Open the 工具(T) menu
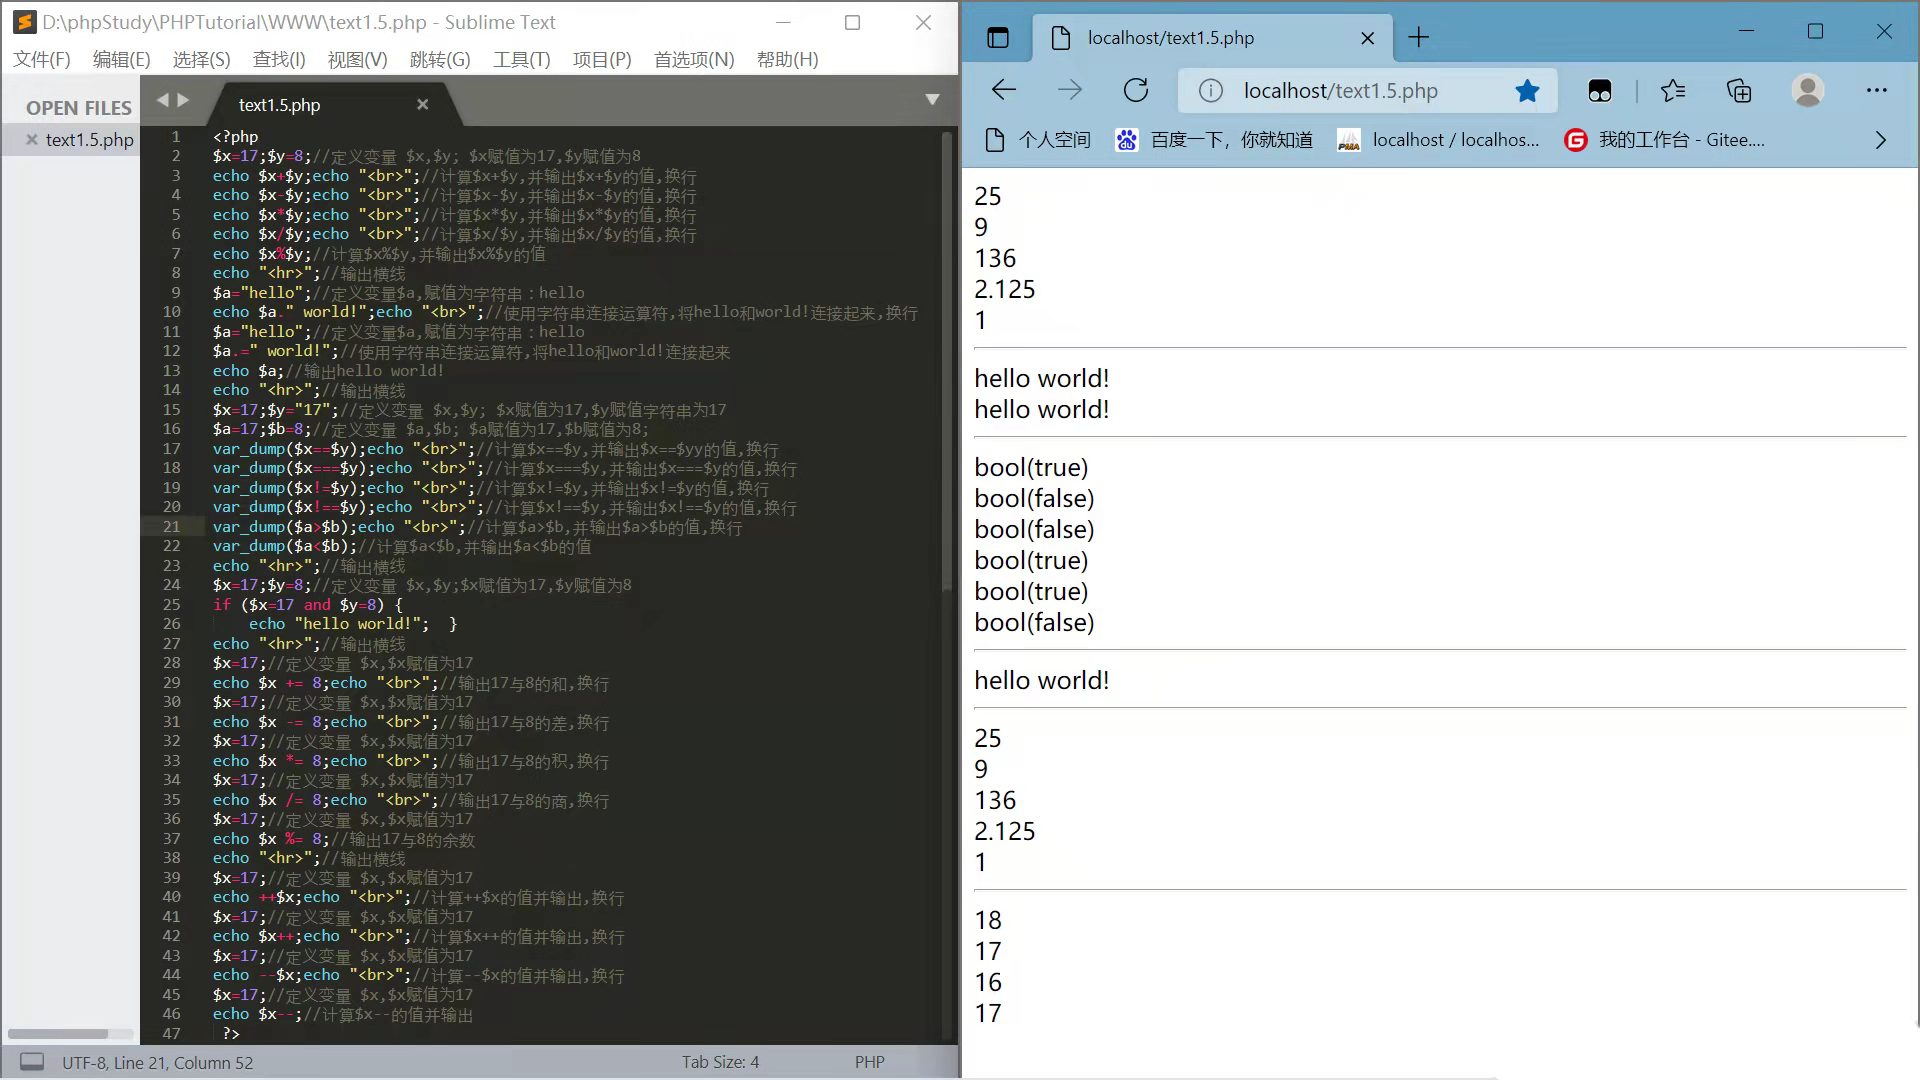The height and width of the screenshot is (1080, 1920). 521,59
